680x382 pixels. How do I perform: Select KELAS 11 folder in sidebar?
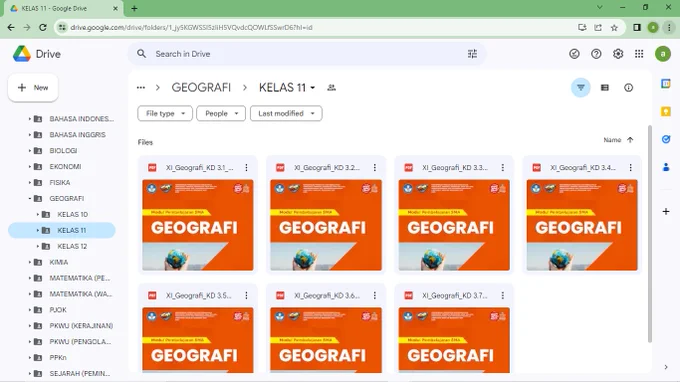point(62,230)
